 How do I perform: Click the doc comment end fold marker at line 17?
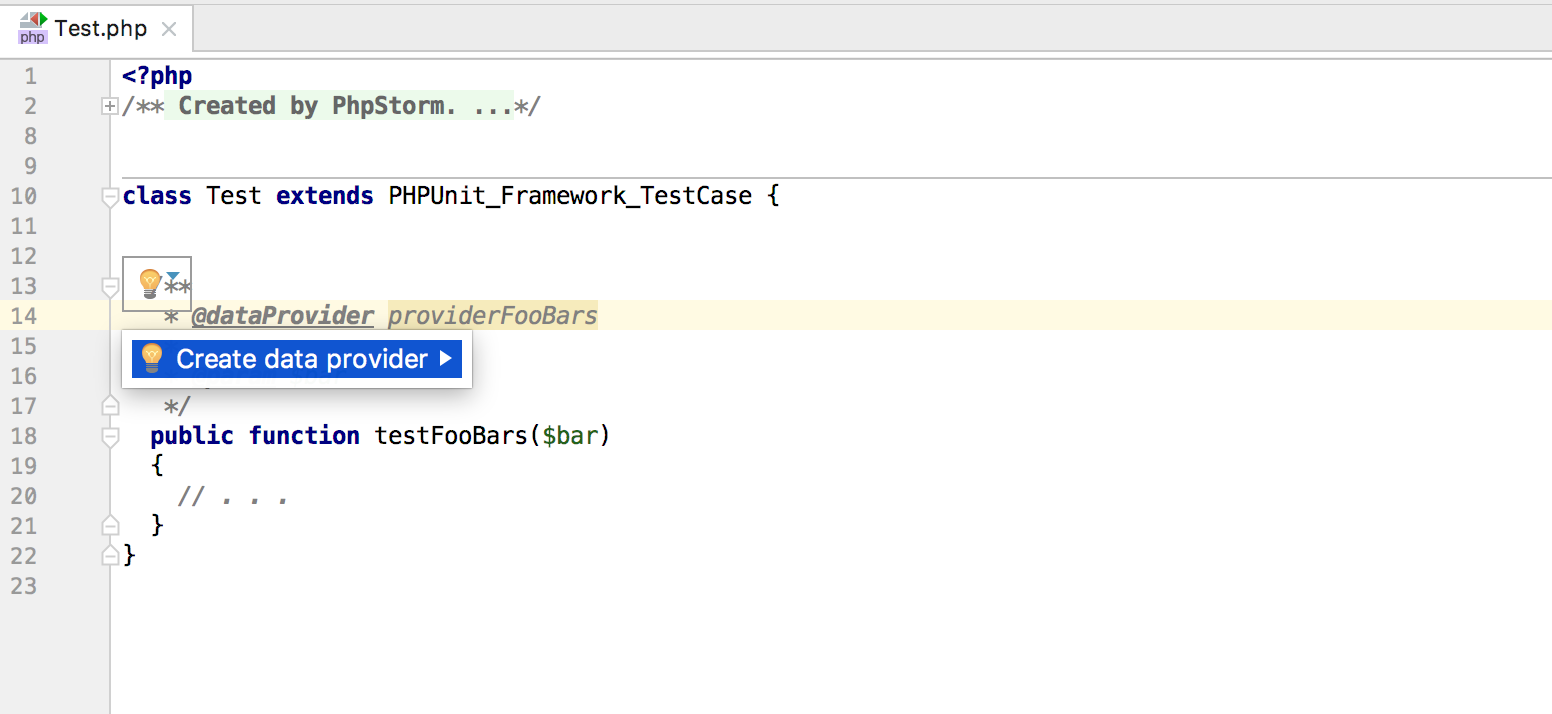tap(110, 405)
